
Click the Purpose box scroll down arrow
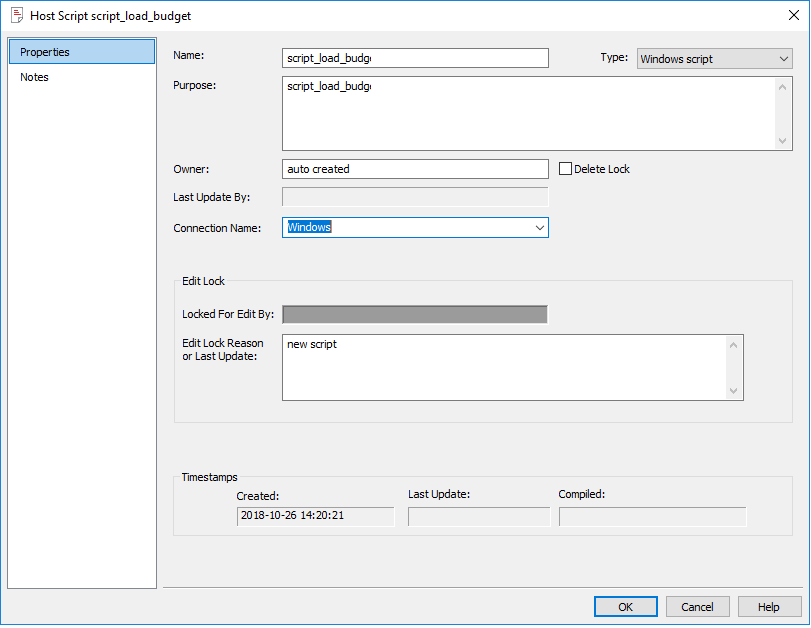click(x=783, y=141)
